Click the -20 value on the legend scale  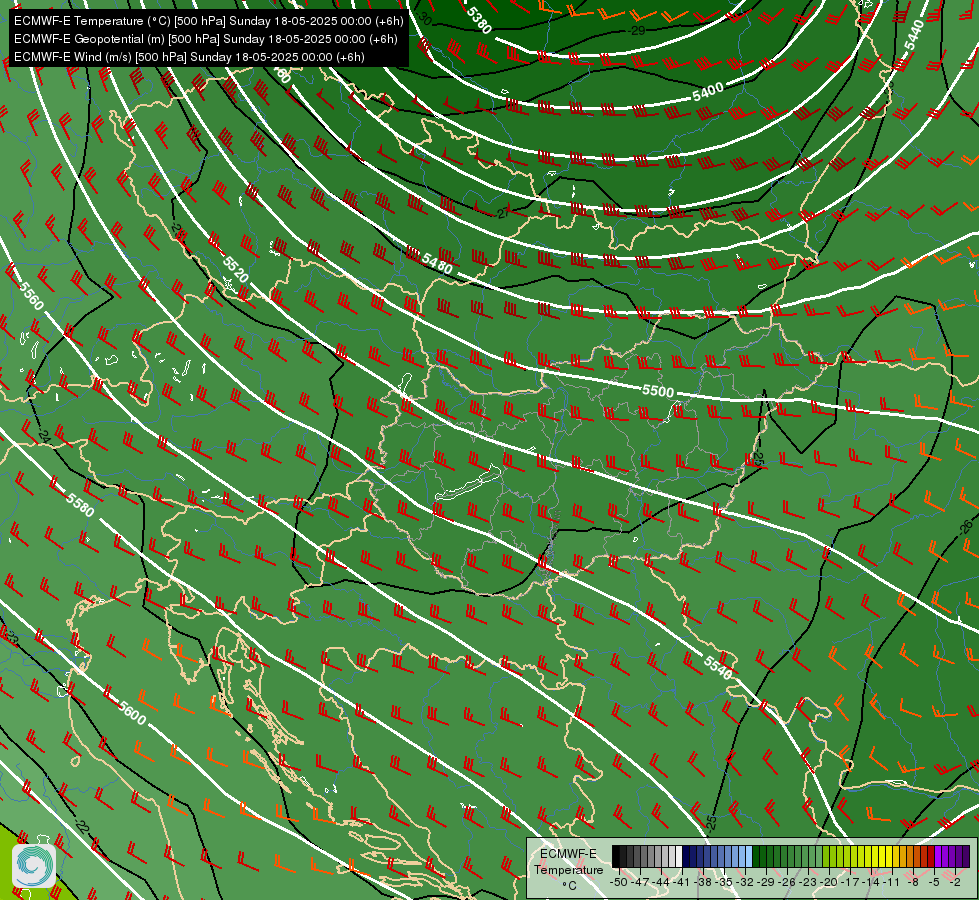[x=829, y=882]
